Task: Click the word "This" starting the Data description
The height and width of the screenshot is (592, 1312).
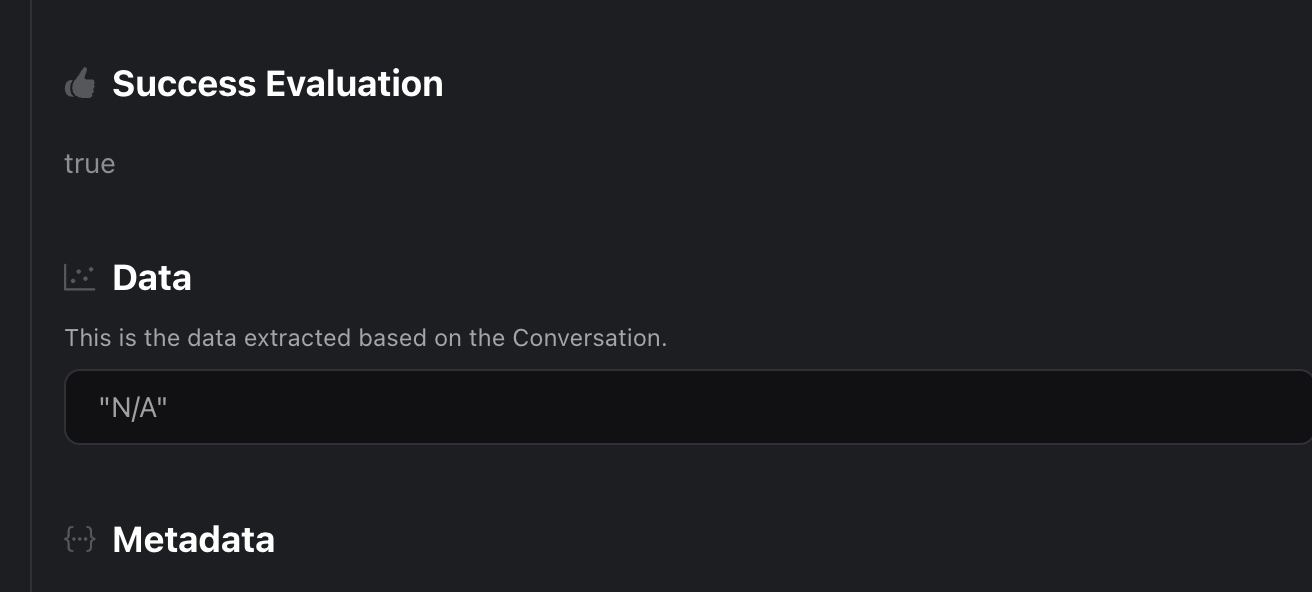Action: point(85,338)
